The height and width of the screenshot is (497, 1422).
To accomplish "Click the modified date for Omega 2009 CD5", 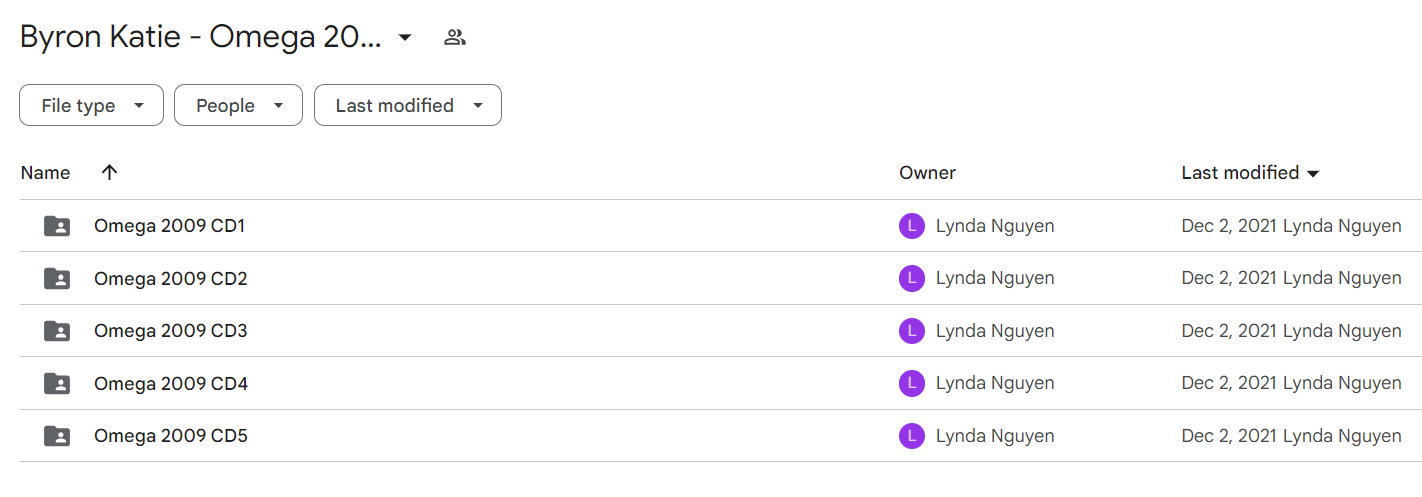I will coord(1230,436).
